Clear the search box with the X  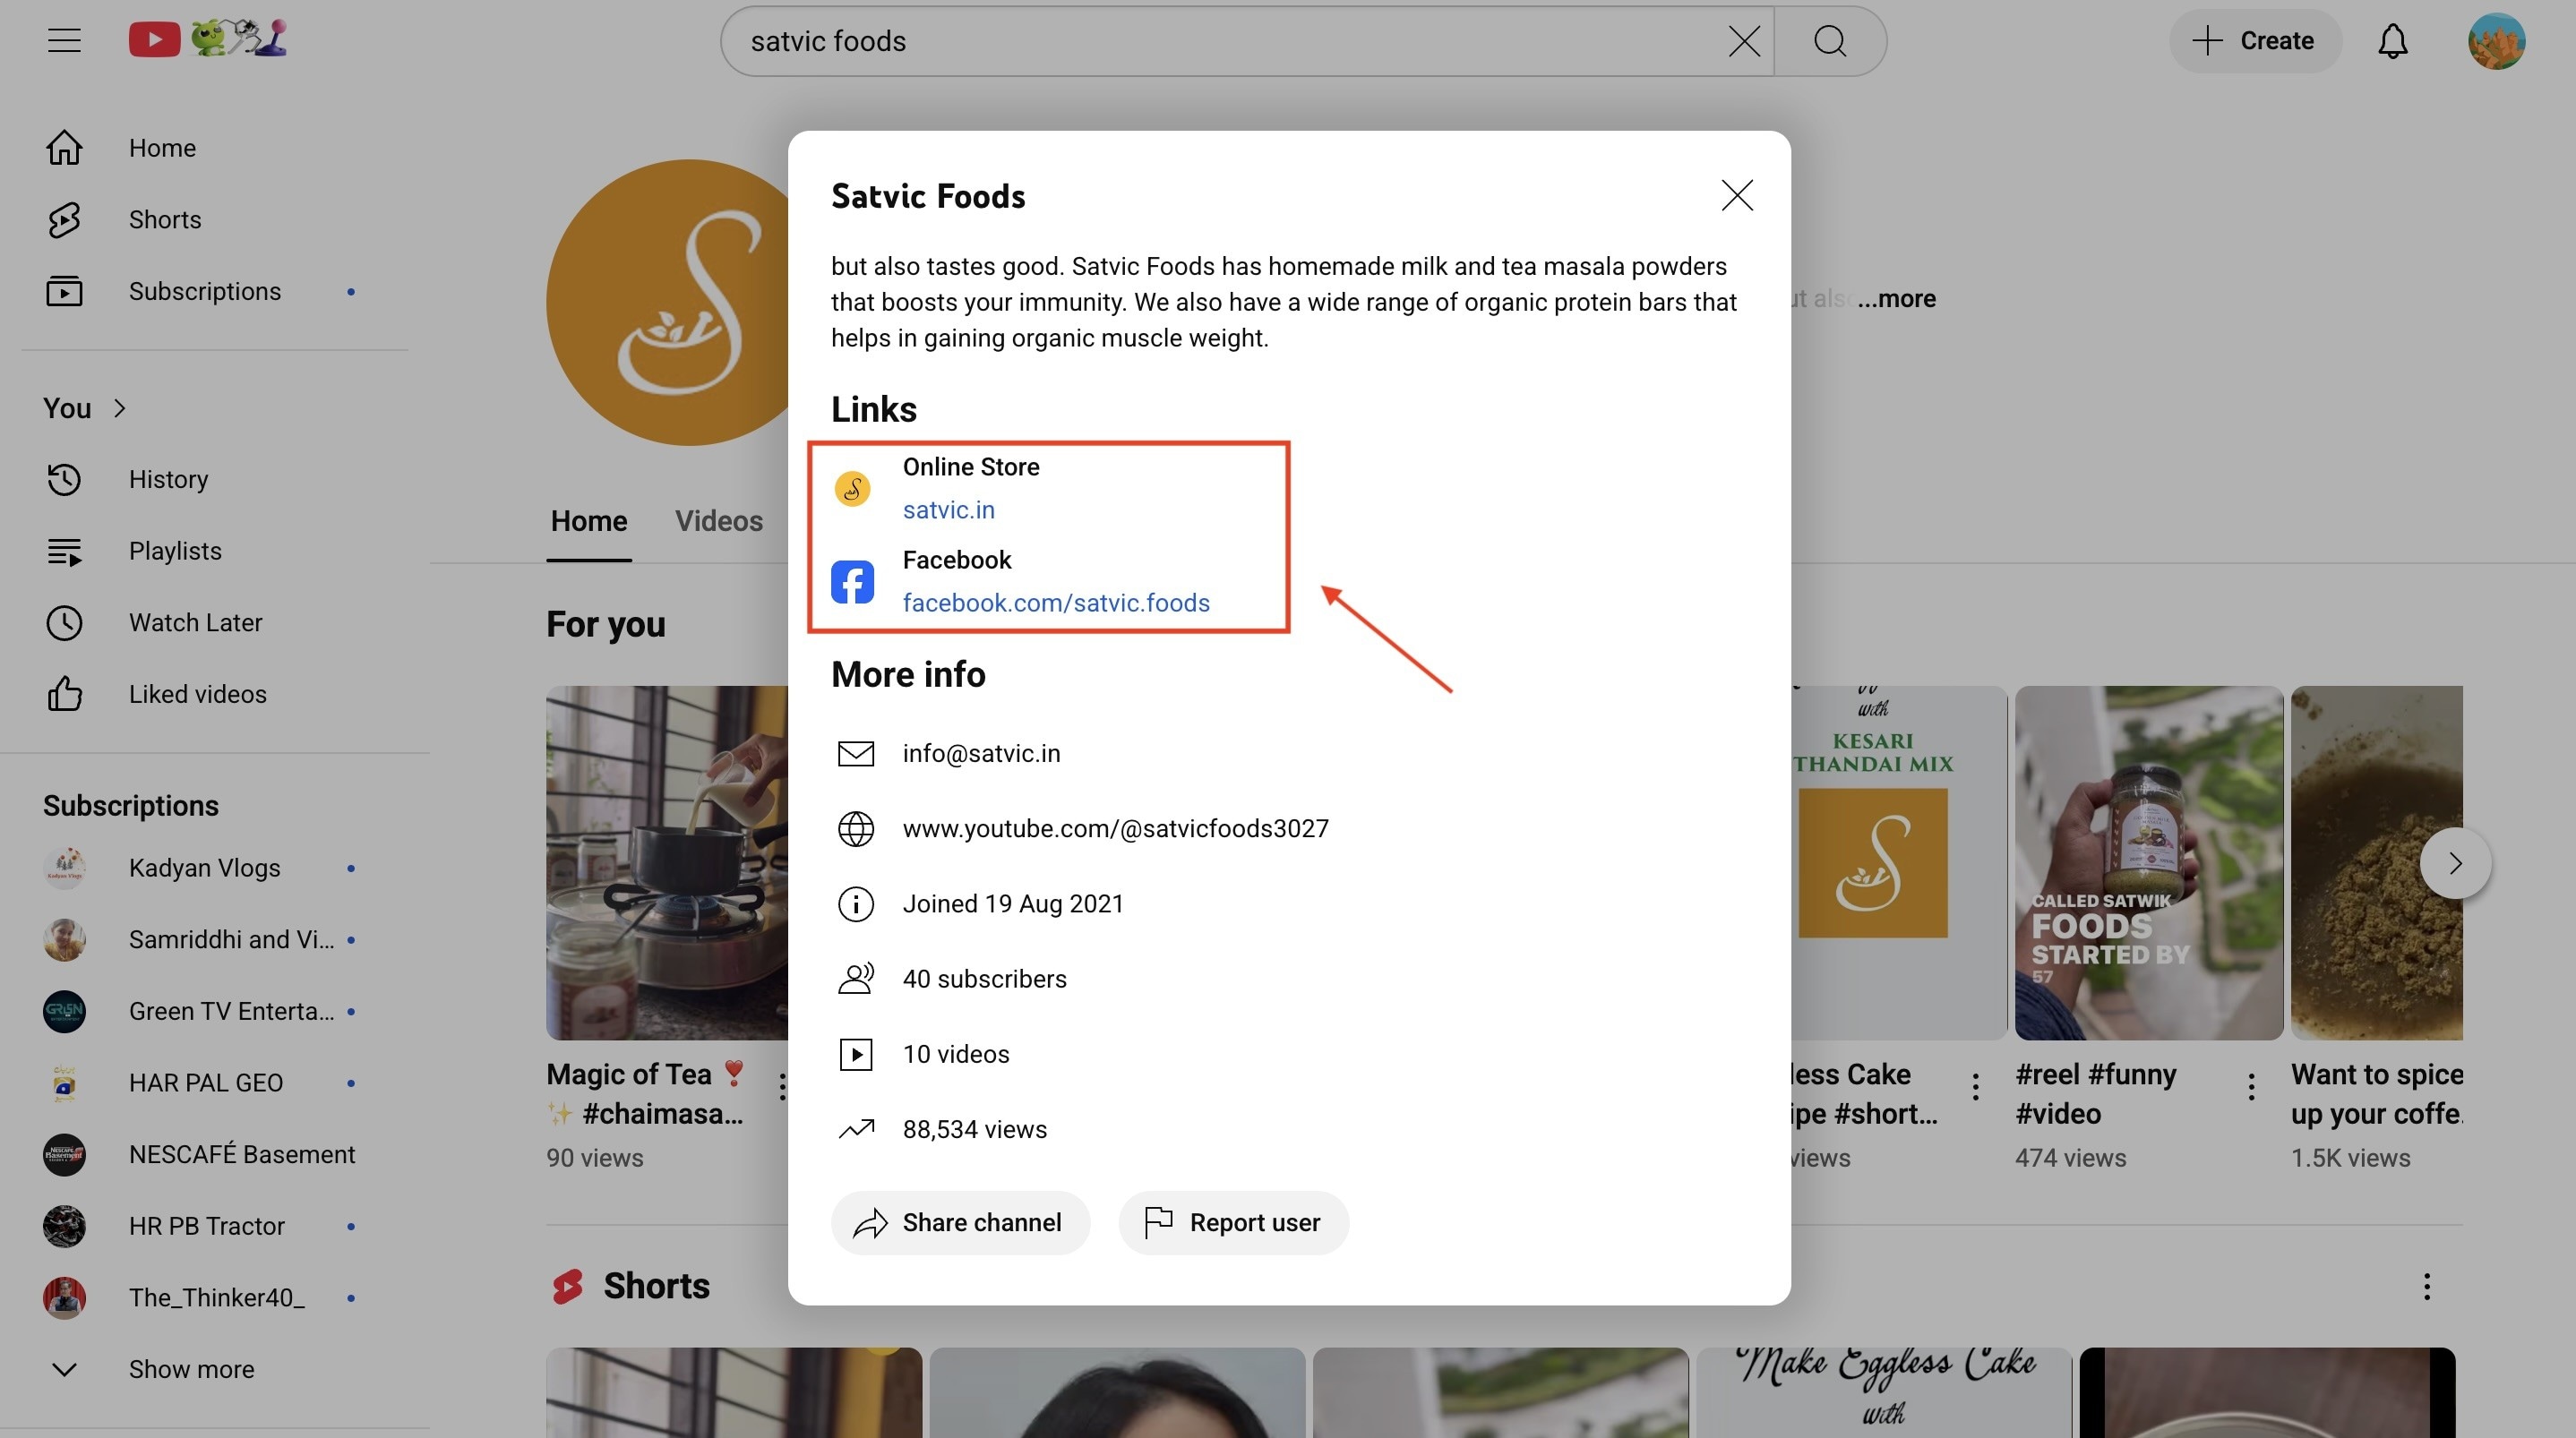1744,41
